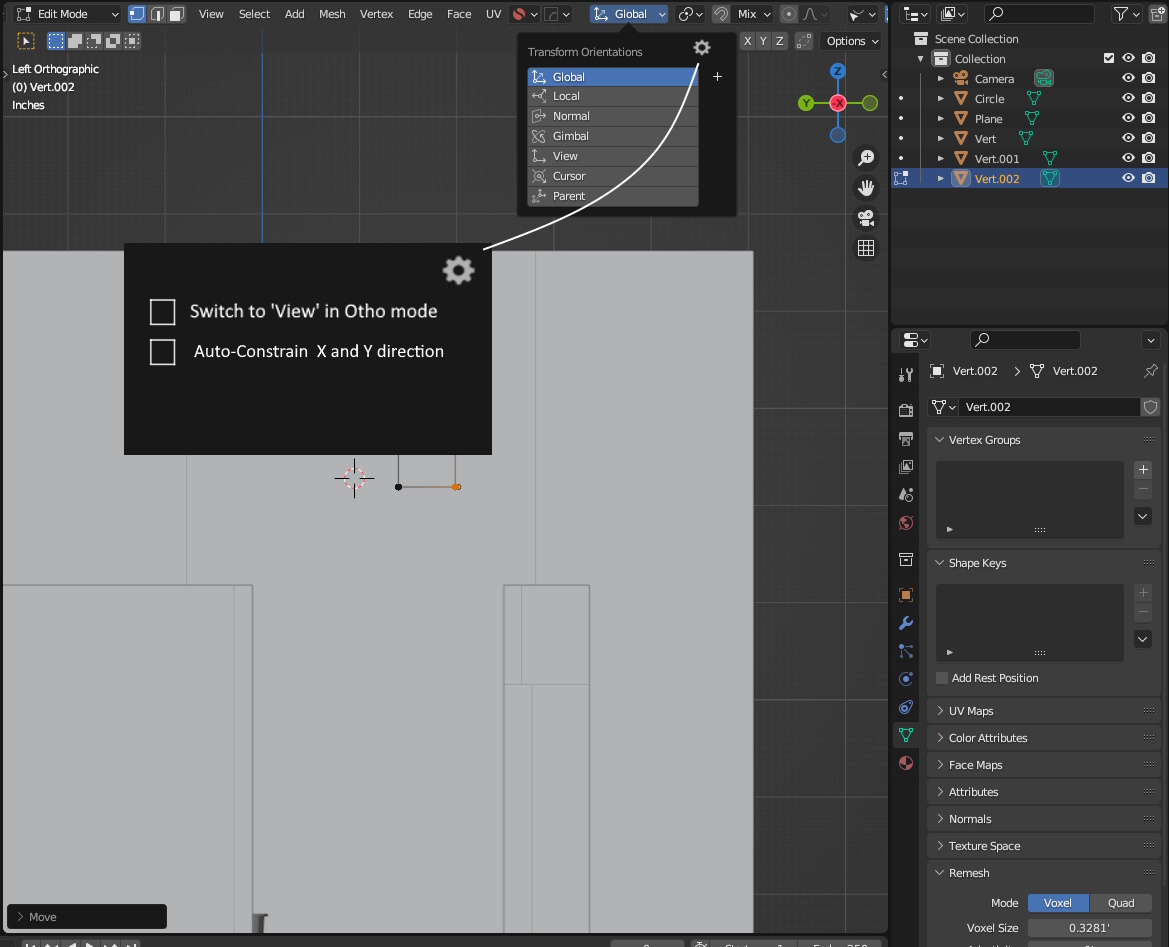1169x947 pixels.
Task: Click the hand pan view icon
Action: (866, 188)
